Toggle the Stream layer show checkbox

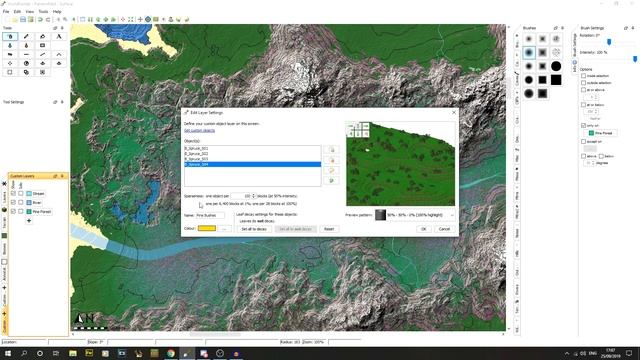(x=13, y=193)
